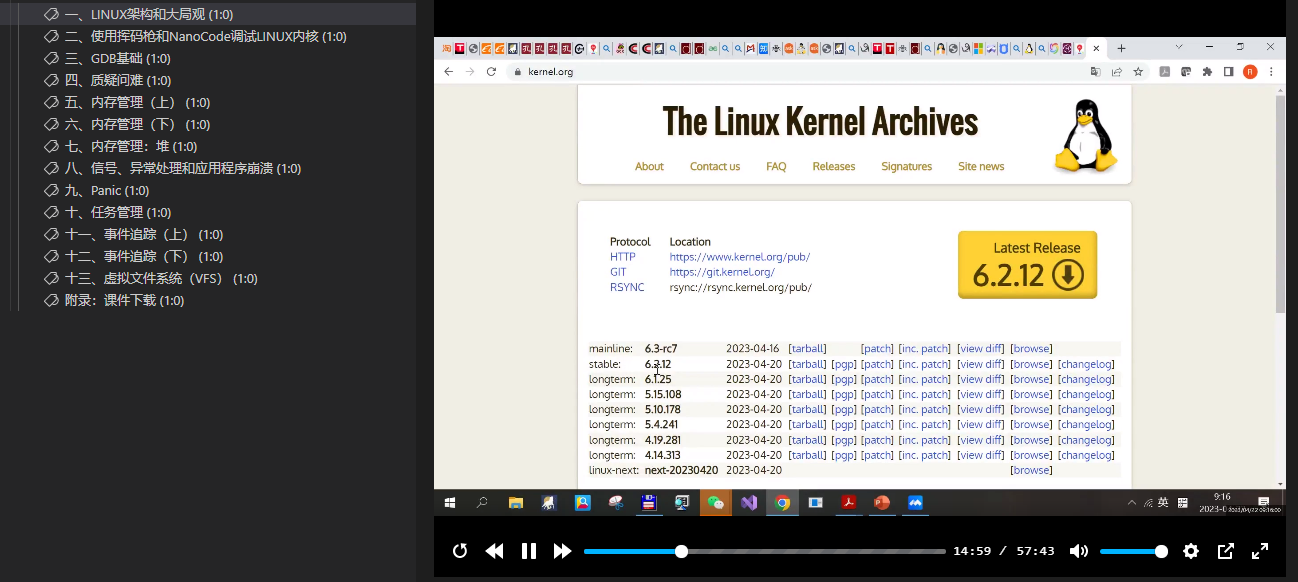Pause the video playback
This screenshot has width=1298, height=582.
pyautogui.click(x=529, y=551)
